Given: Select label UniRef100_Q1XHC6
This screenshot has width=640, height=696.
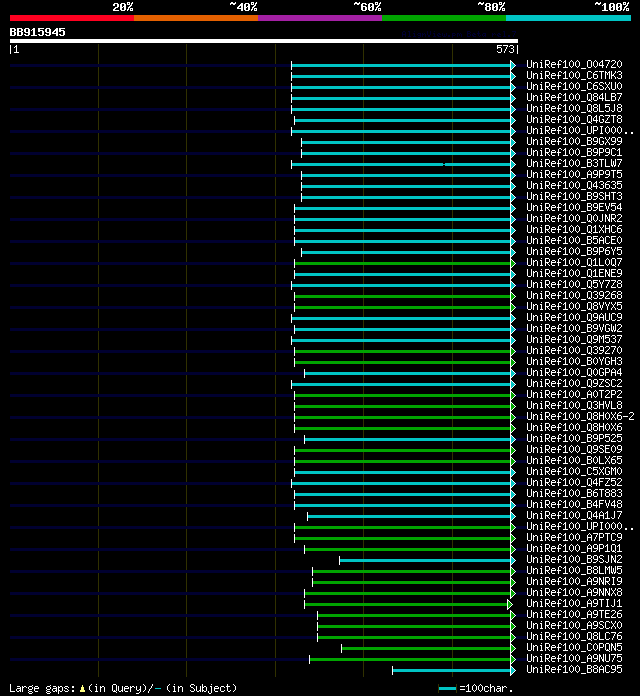Looking at the screenshot, I should click(x=574, y=229).
